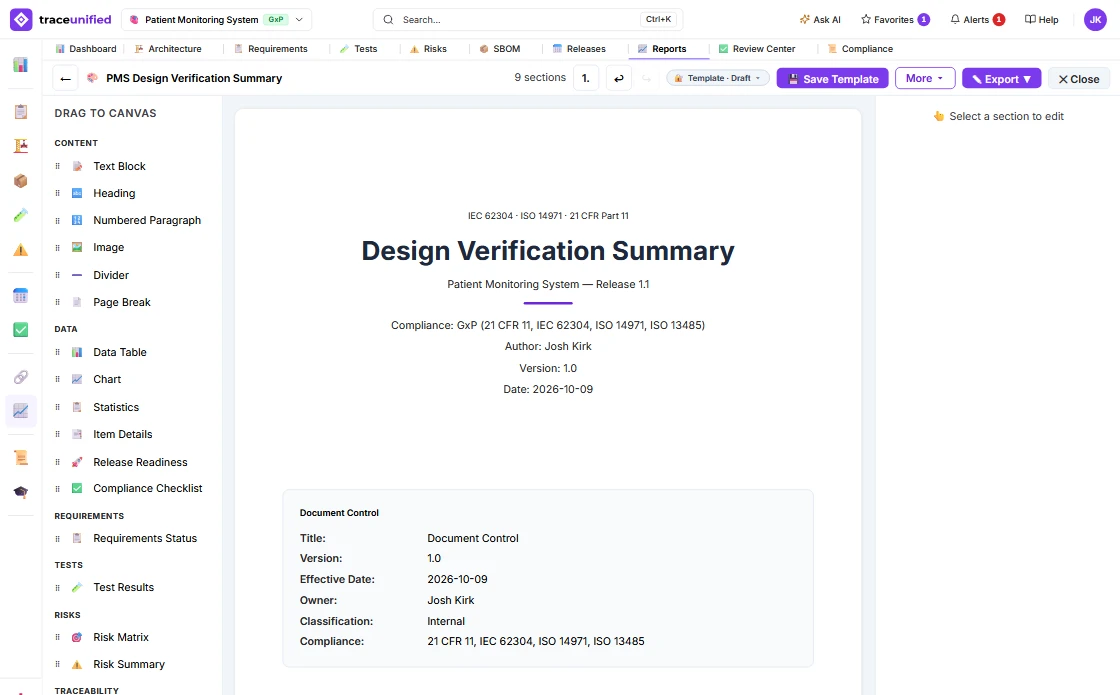Select the Data Table component icon

coord(77,352)
